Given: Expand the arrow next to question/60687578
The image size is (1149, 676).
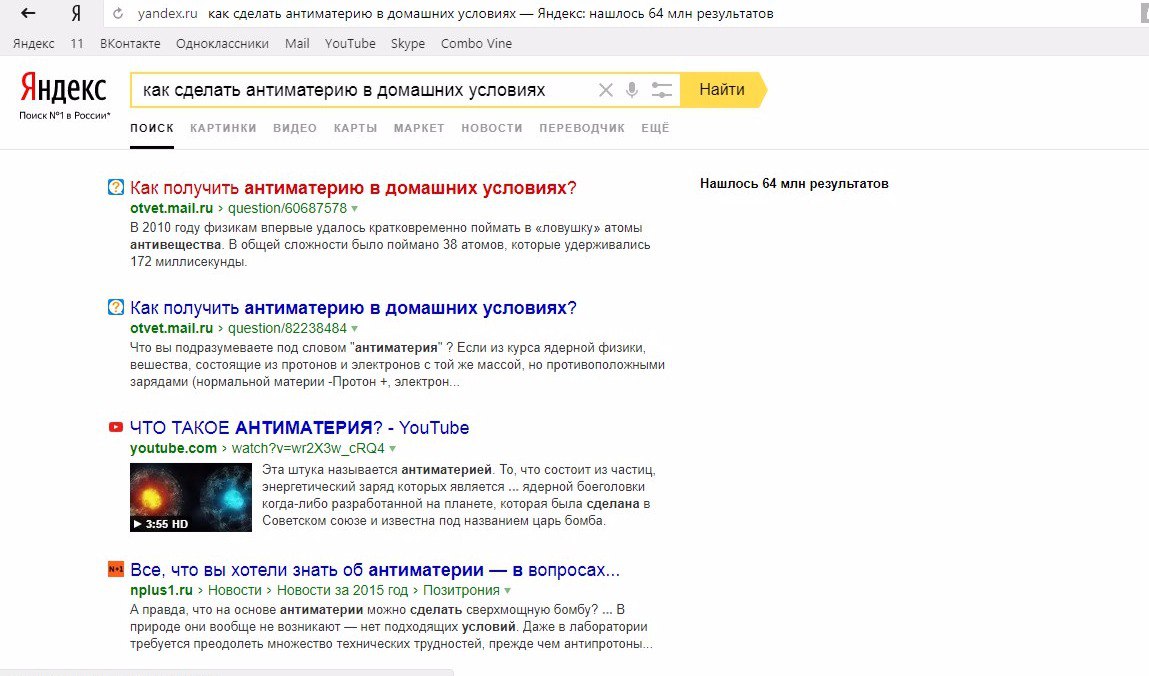Looking at the screenshot, I should click(x=355, y=209).
